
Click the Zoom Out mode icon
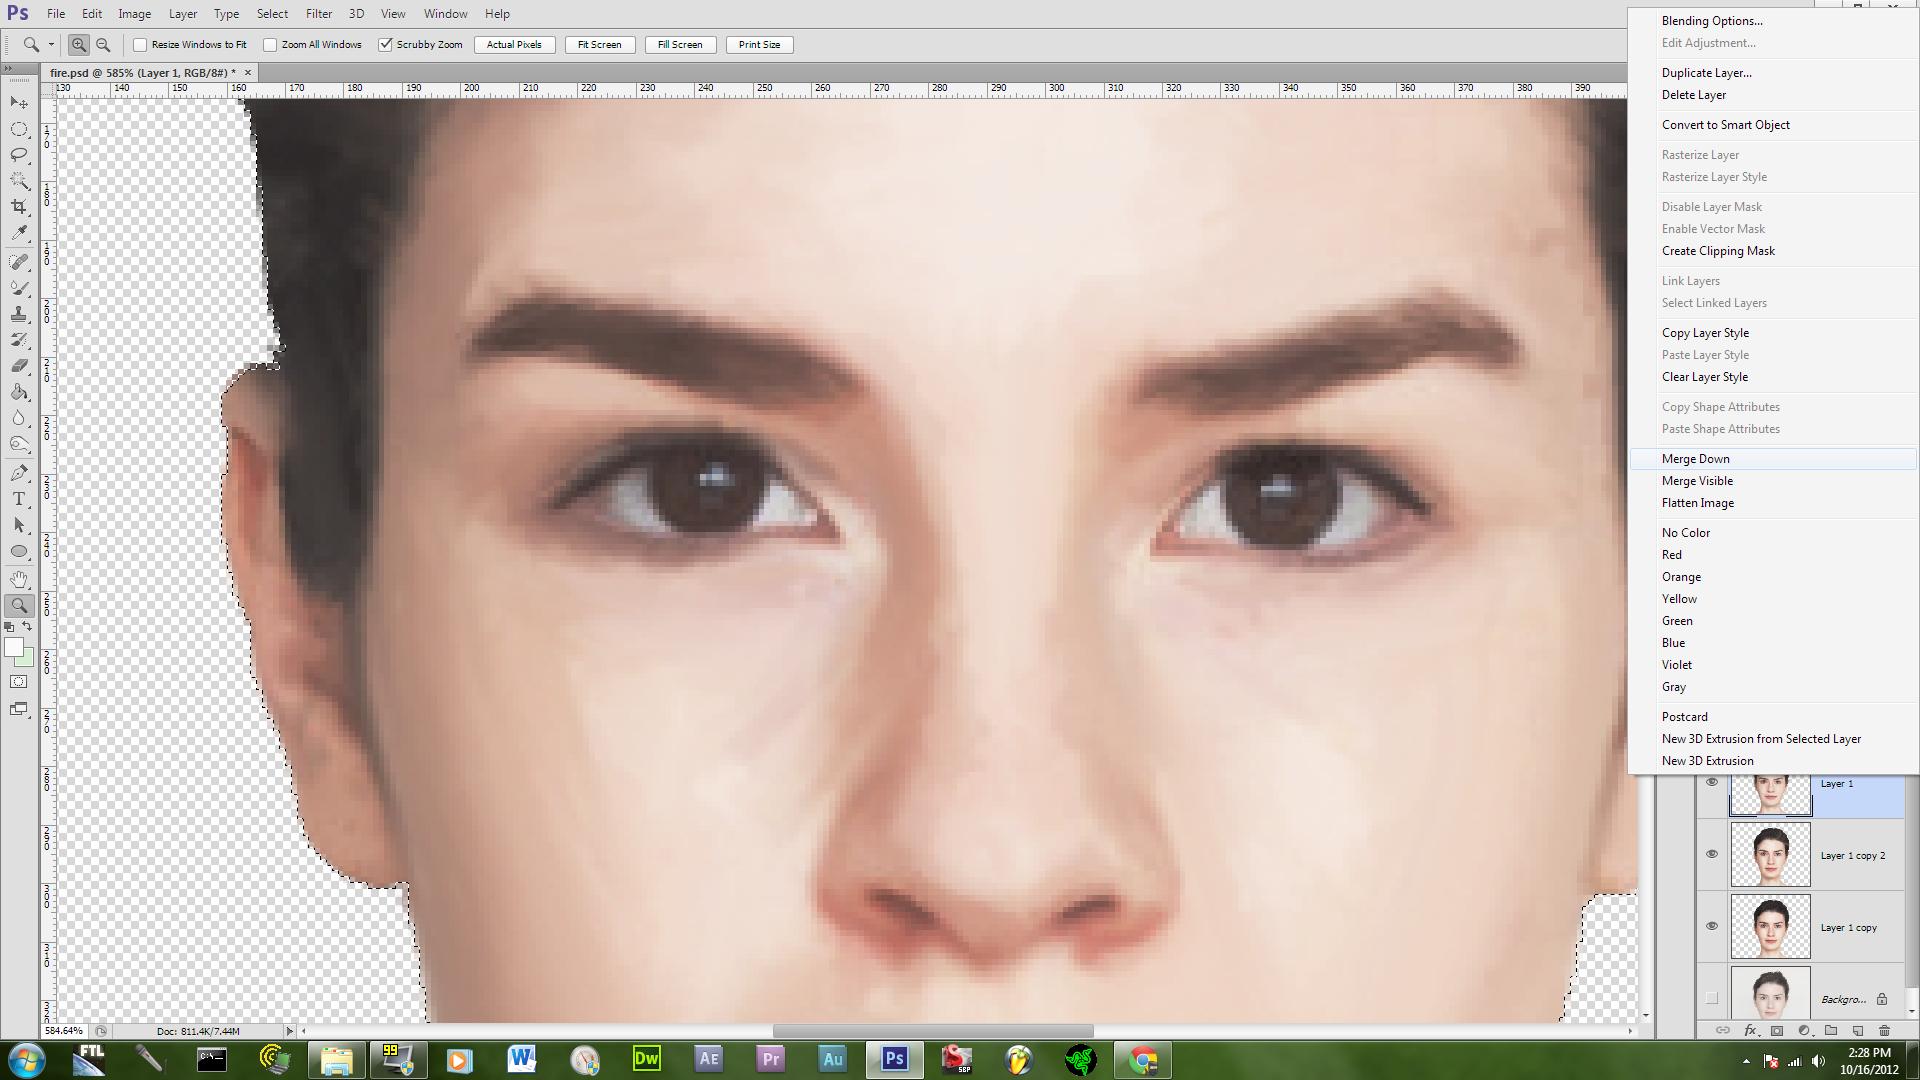pos(103,44)
